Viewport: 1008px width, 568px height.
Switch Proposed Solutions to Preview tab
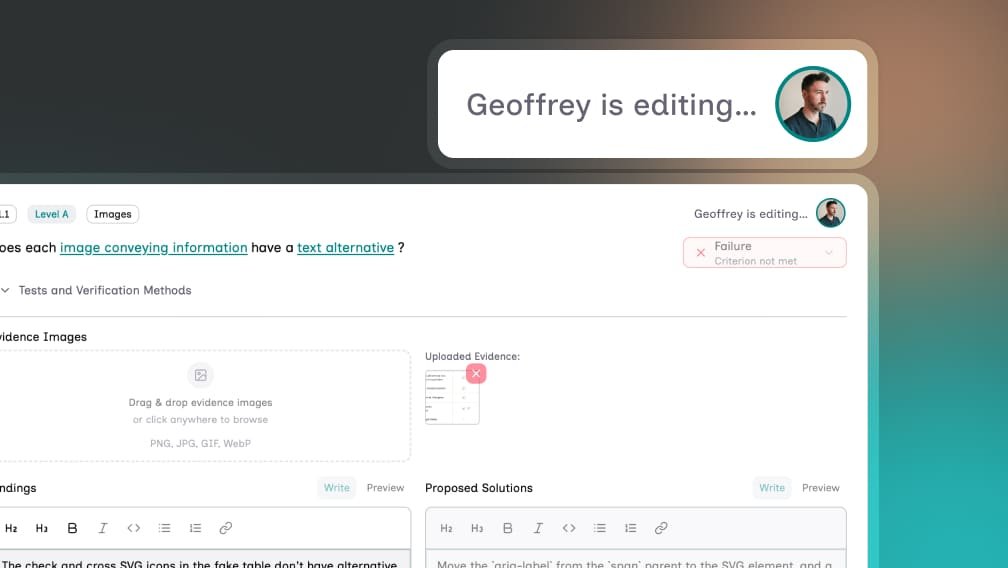[x=820, y=488]
